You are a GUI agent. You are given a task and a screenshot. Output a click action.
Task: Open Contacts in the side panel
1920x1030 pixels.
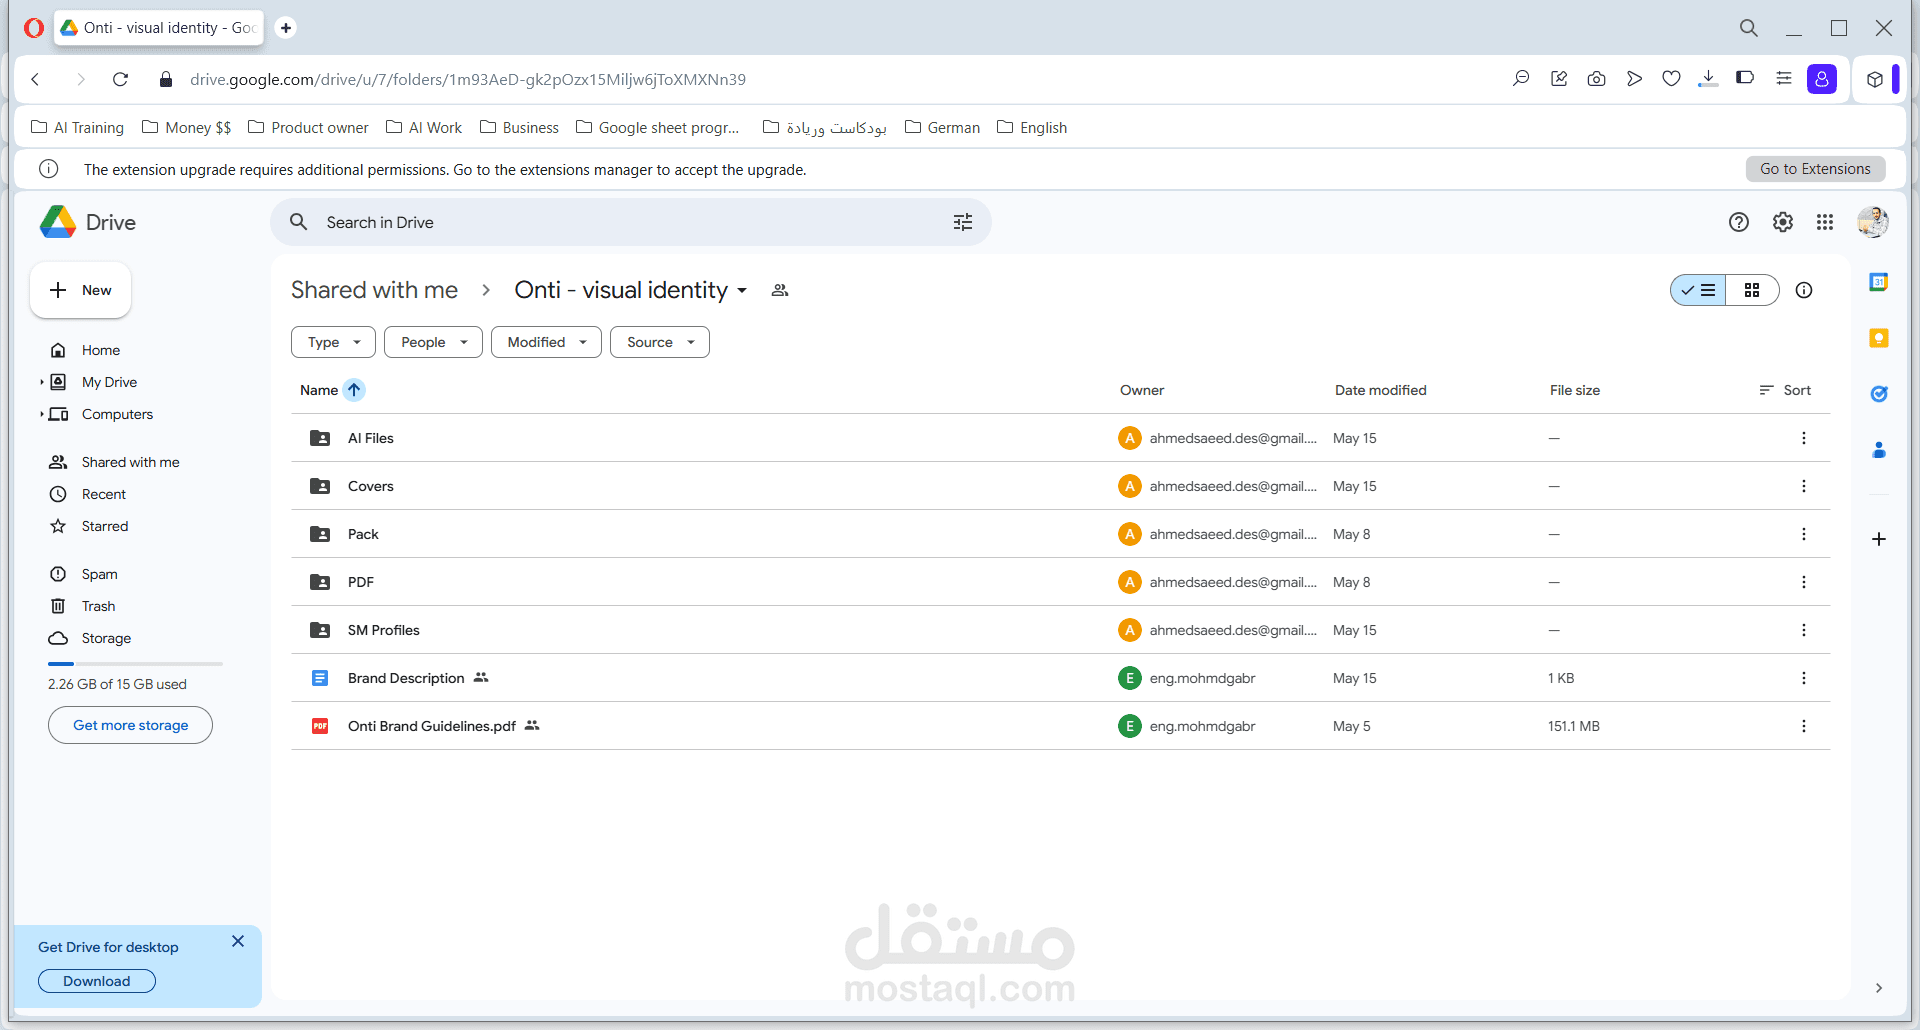pos(1879,450)
